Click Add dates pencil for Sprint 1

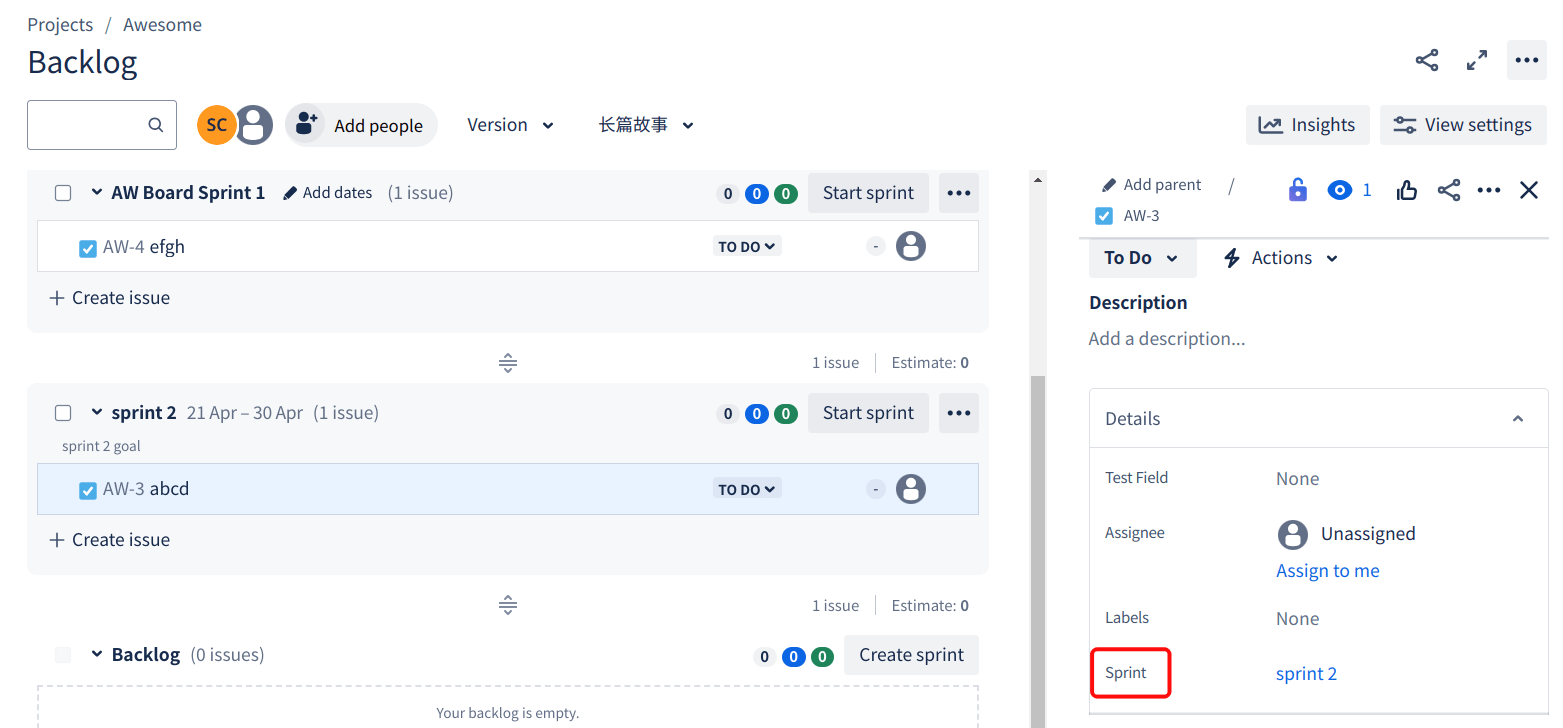[x=328, y=192]
